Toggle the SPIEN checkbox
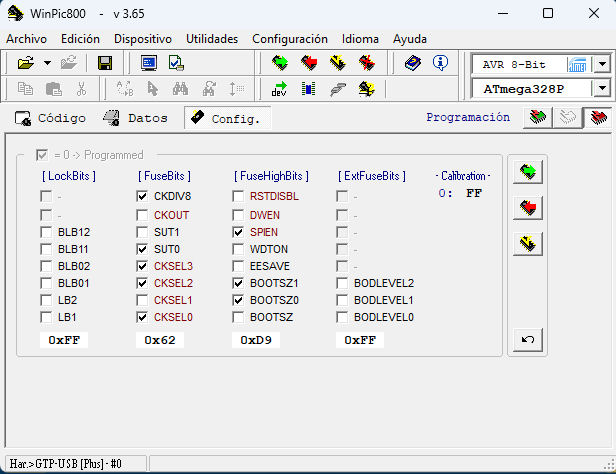The height and width of the screenshot is (474, 616). coord(238,232)
